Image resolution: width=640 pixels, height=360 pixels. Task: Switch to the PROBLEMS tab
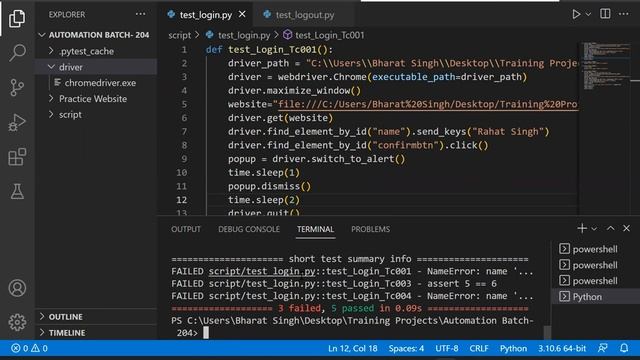pyautogui.click(x=371, y=229)
